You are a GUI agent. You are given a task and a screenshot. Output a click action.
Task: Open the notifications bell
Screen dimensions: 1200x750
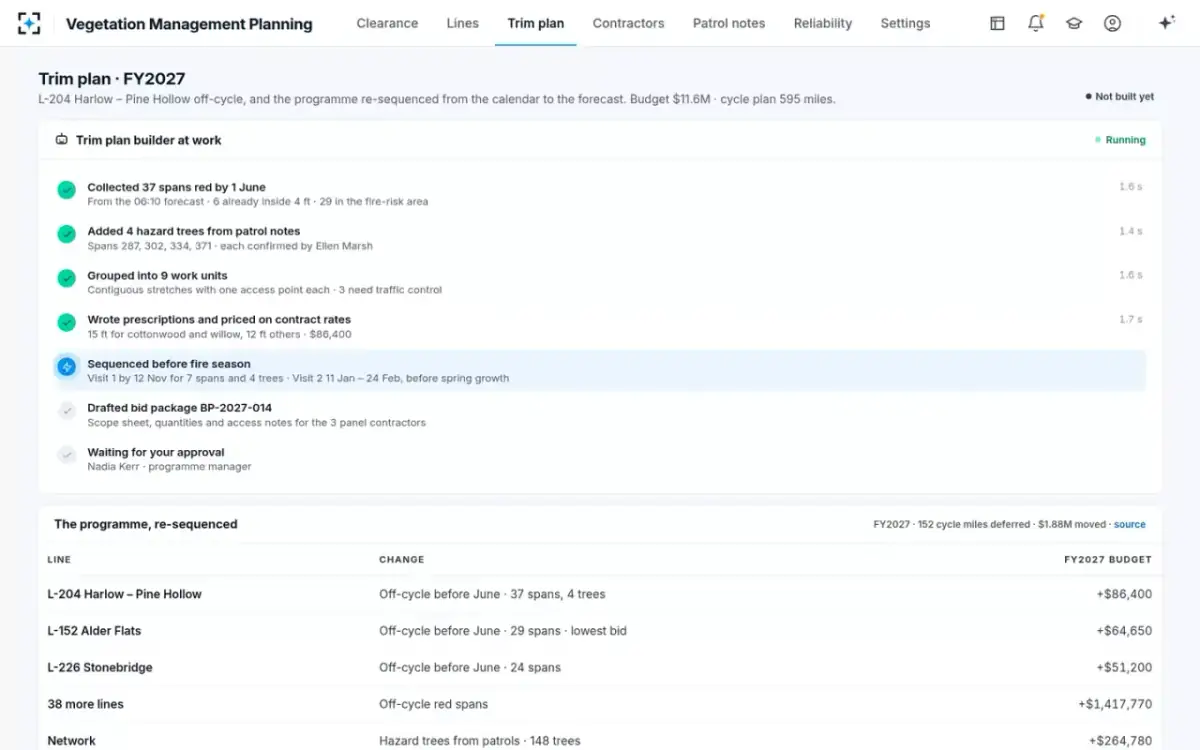1036,23
